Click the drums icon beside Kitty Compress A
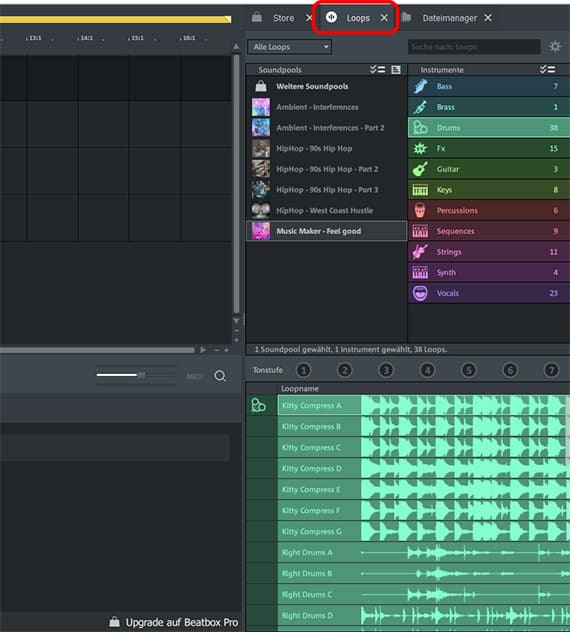Image resolution: width=570 pixels, height=632 pixels. pos(258,405)
